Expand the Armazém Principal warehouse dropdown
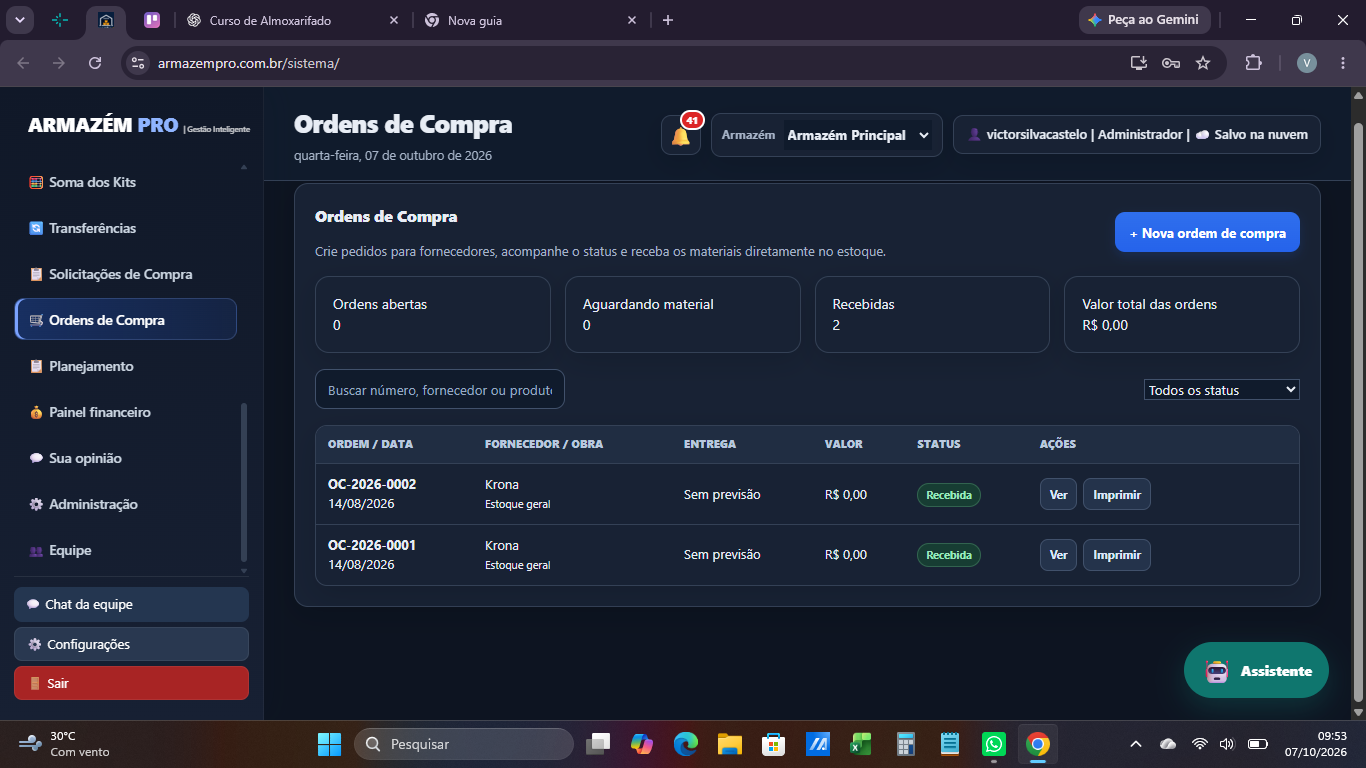Screen dimensions: 1366x768 [x=858, y=135]
